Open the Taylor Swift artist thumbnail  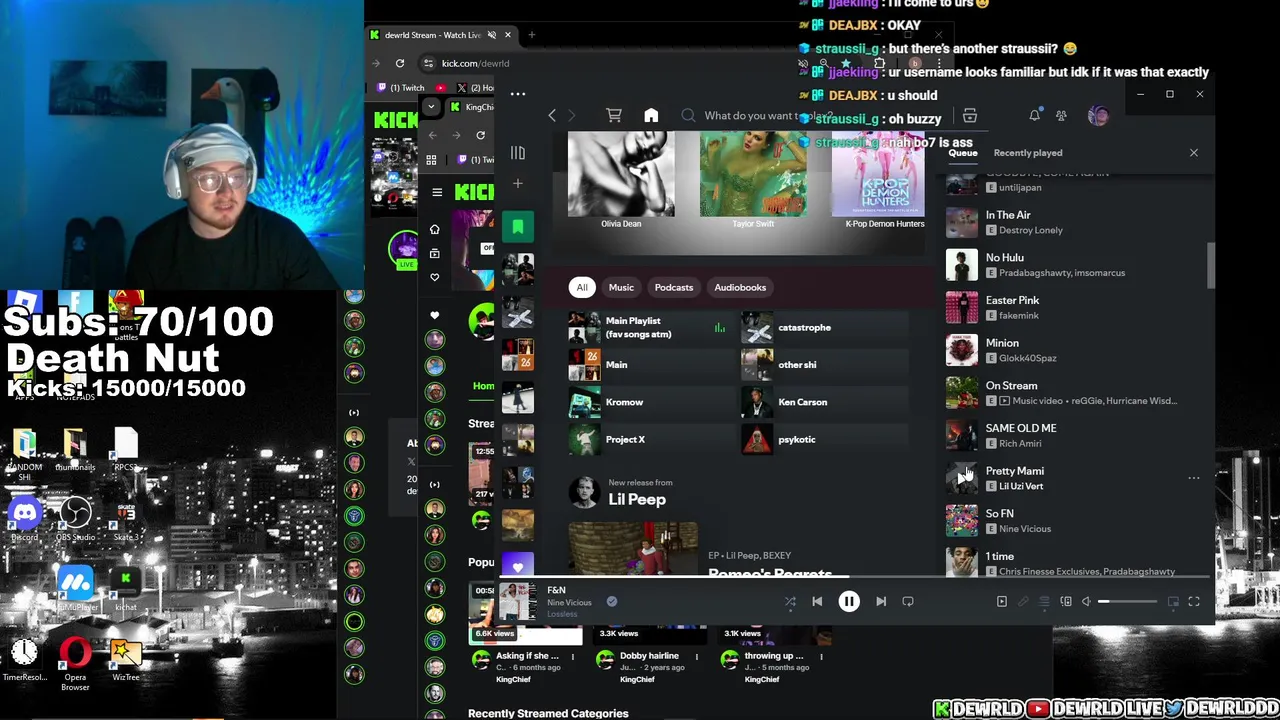click(753, 175)
